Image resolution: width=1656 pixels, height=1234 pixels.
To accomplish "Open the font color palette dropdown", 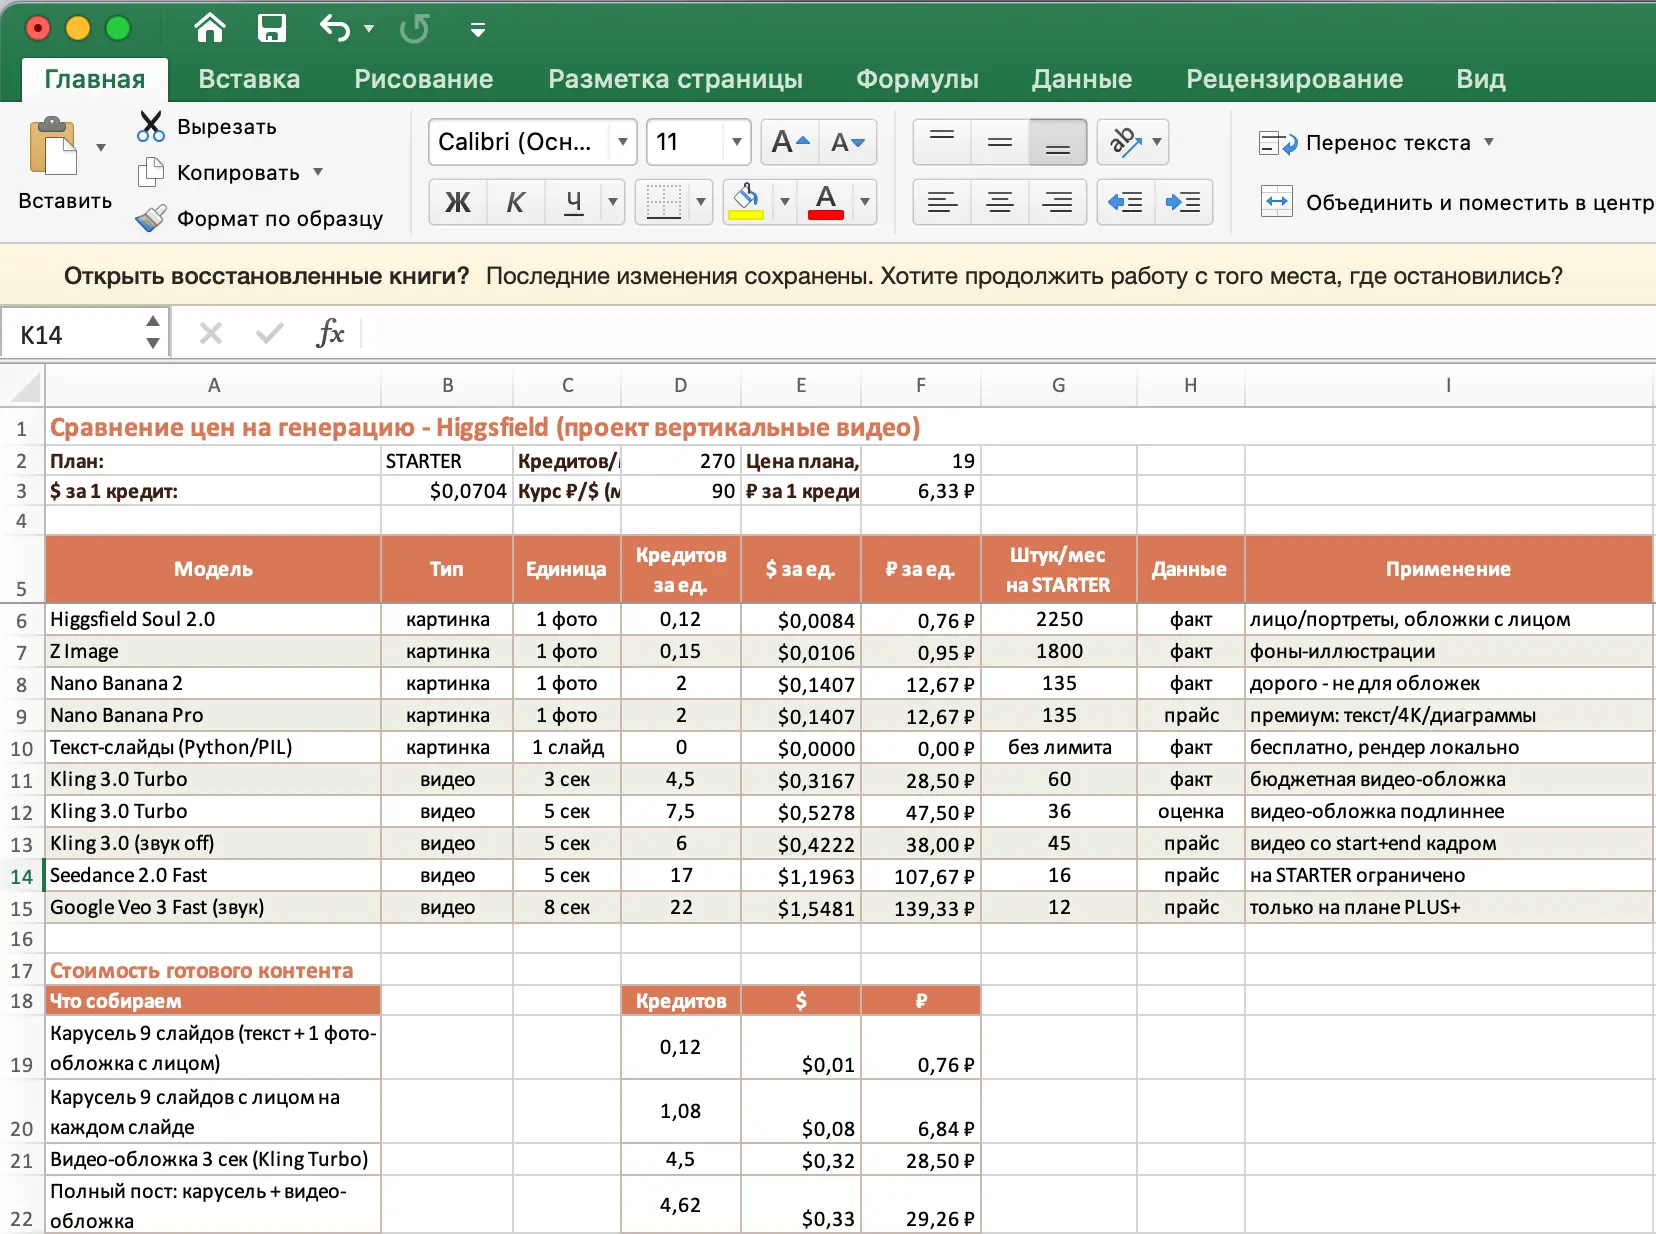I will (x=865, y=202).
